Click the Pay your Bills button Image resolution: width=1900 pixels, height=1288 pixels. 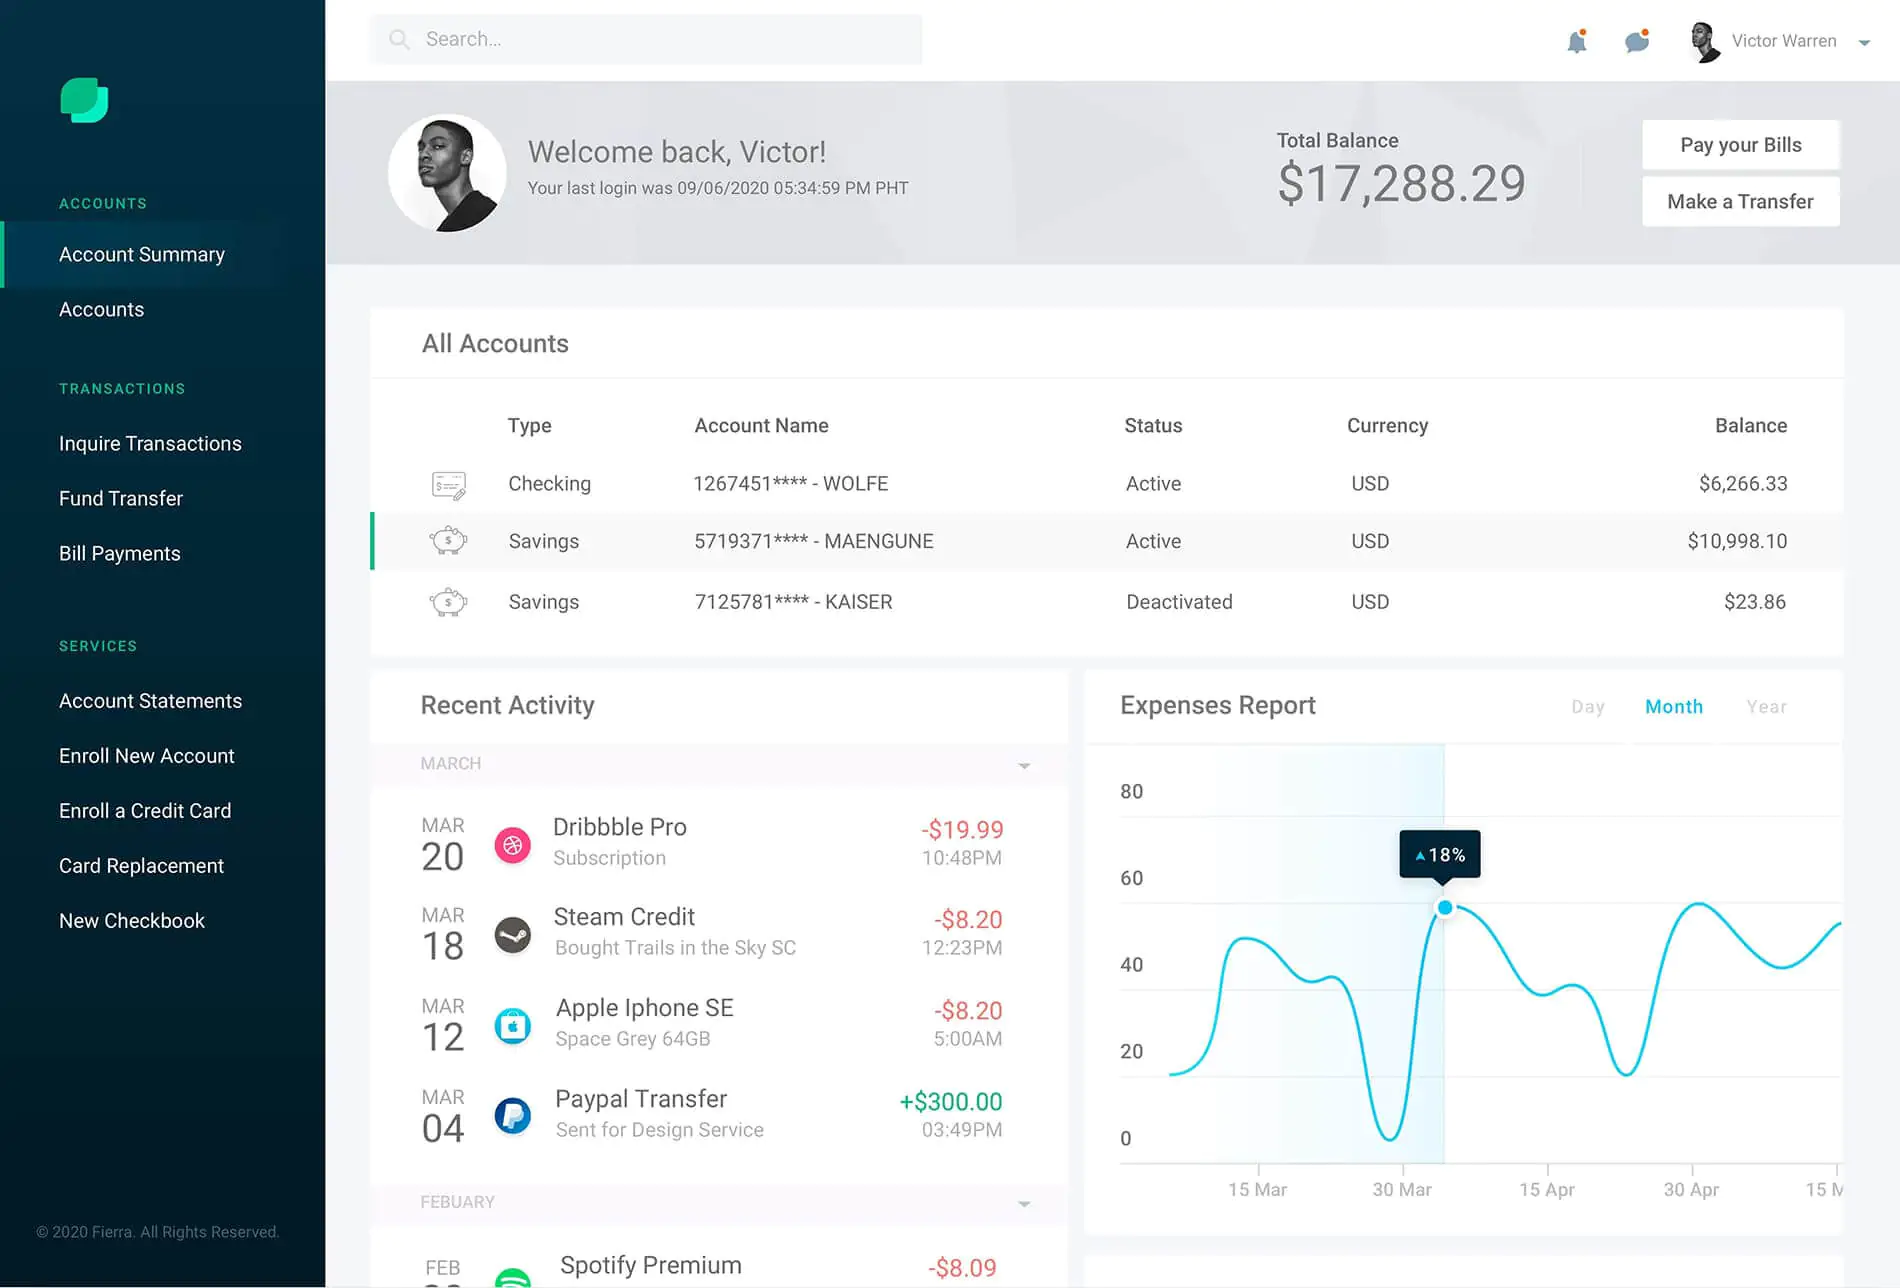tap(1740, 145)
